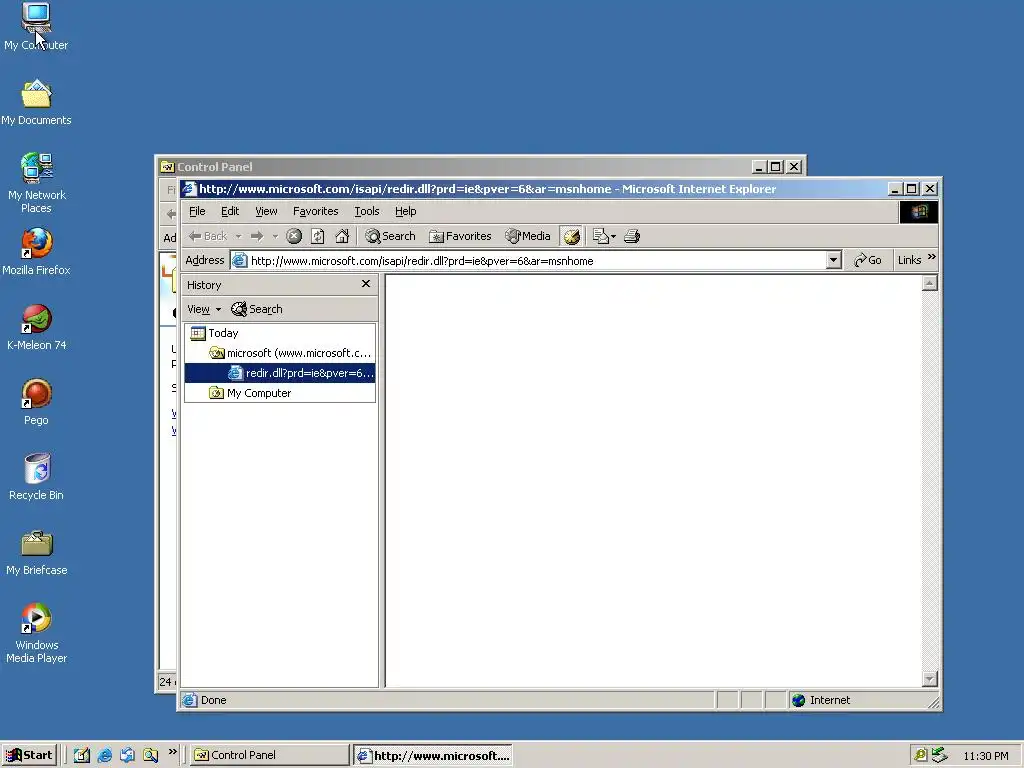
Task: Go to Home page via toolbar icon
Action: pyautogui.click(x=342, y=236)
